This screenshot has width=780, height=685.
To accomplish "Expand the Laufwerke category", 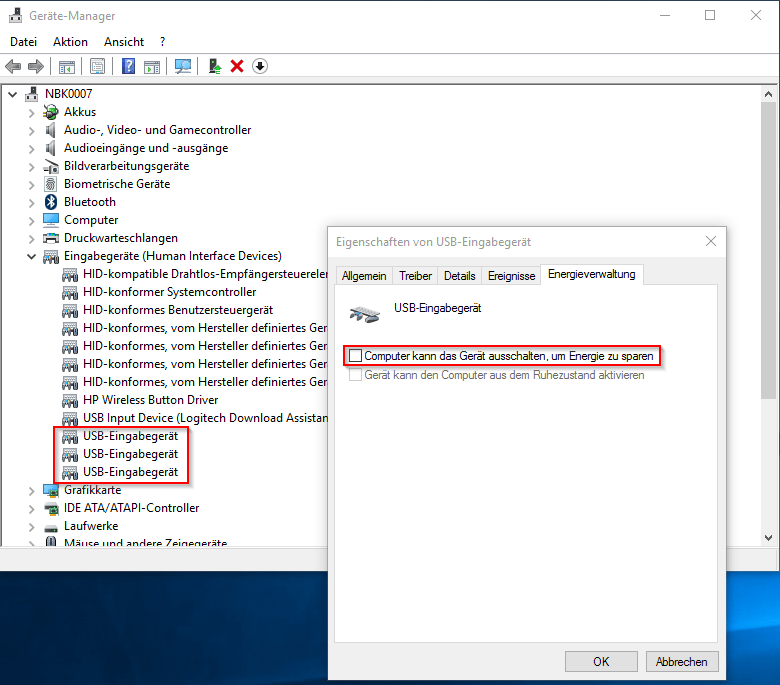I will tap(32, 527).
